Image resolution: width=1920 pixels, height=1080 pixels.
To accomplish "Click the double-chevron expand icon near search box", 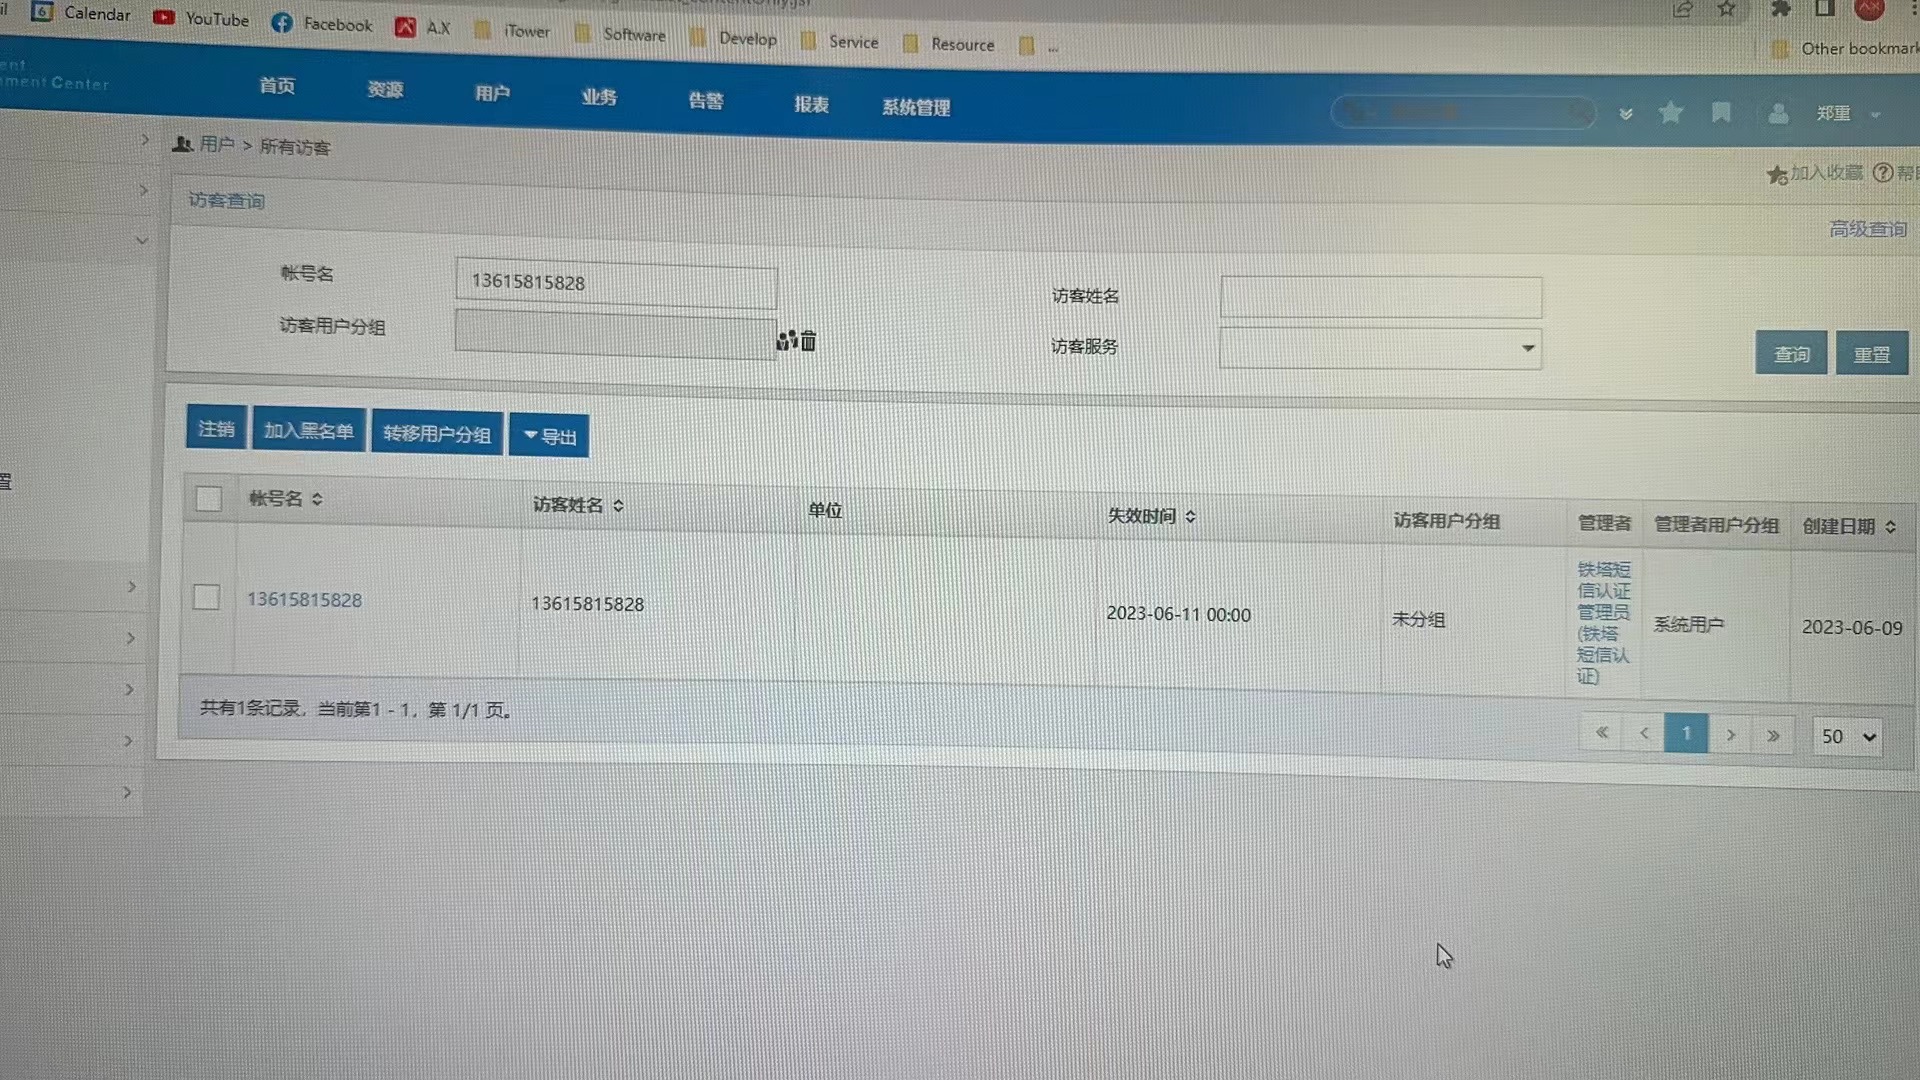I will tap(1626, 114).
